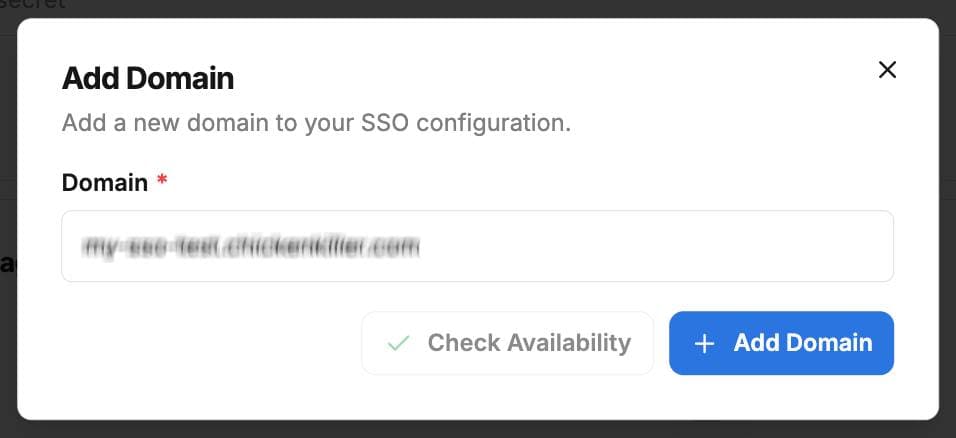Click the bold Add Domain dialog title
Image resolution: width=956 pixels, height=438 pixels.
click(x=148, y=78)
